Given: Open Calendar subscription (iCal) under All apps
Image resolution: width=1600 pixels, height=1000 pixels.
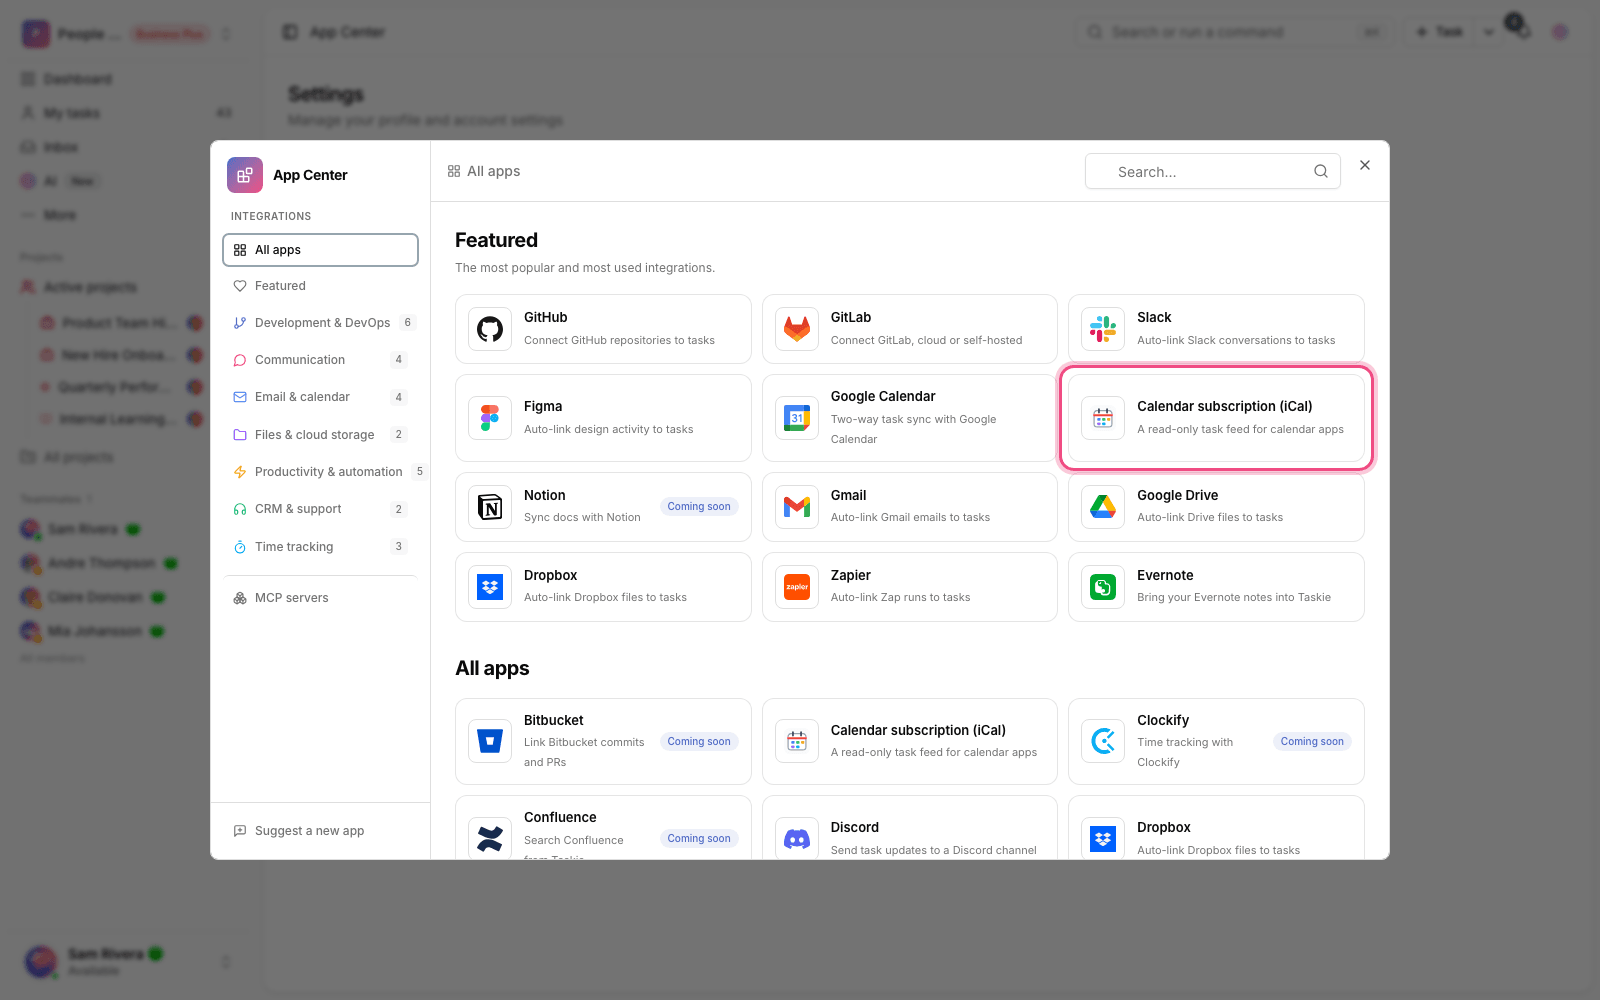Looking at the screenshot, I should 910,741.
